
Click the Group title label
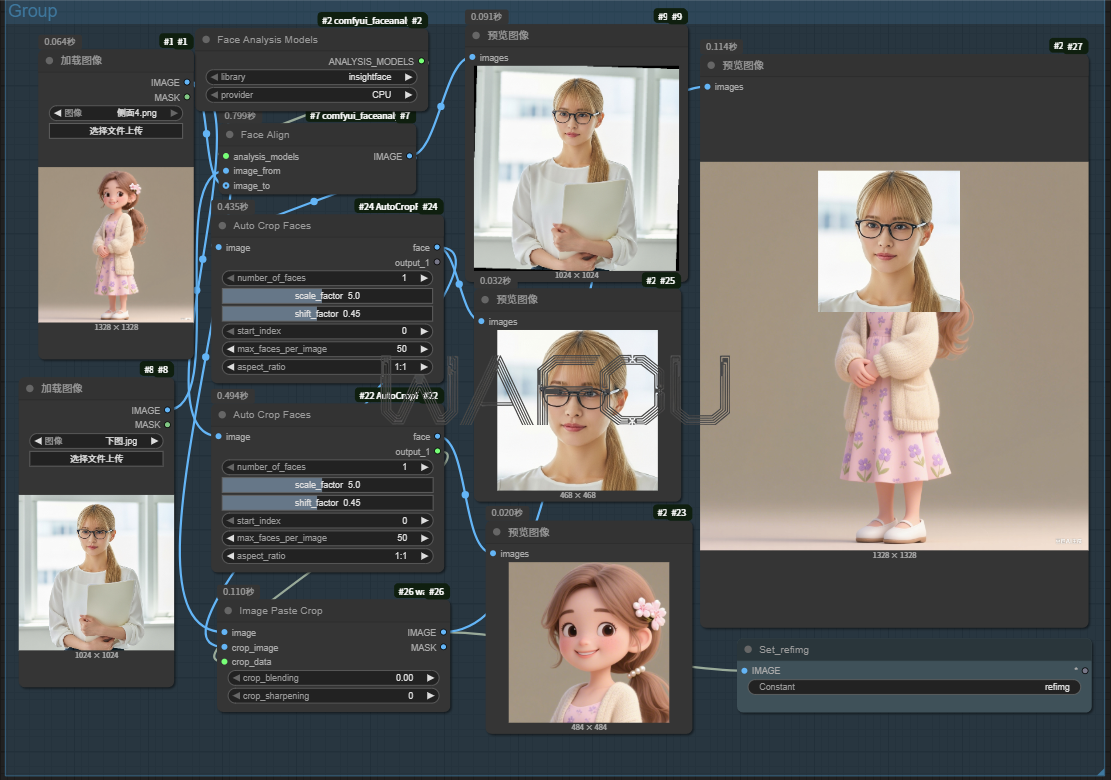tap(33, 11)
